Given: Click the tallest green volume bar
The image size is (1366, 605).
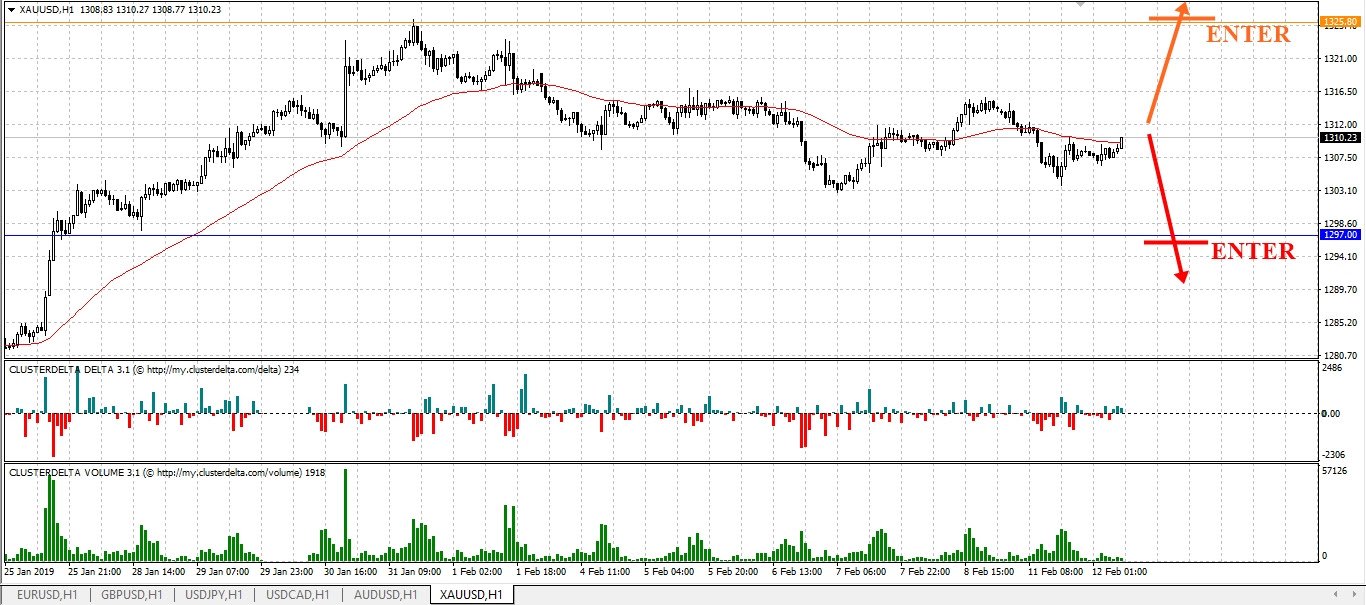Looking at the screenshot, I should [x=345, y=514].
